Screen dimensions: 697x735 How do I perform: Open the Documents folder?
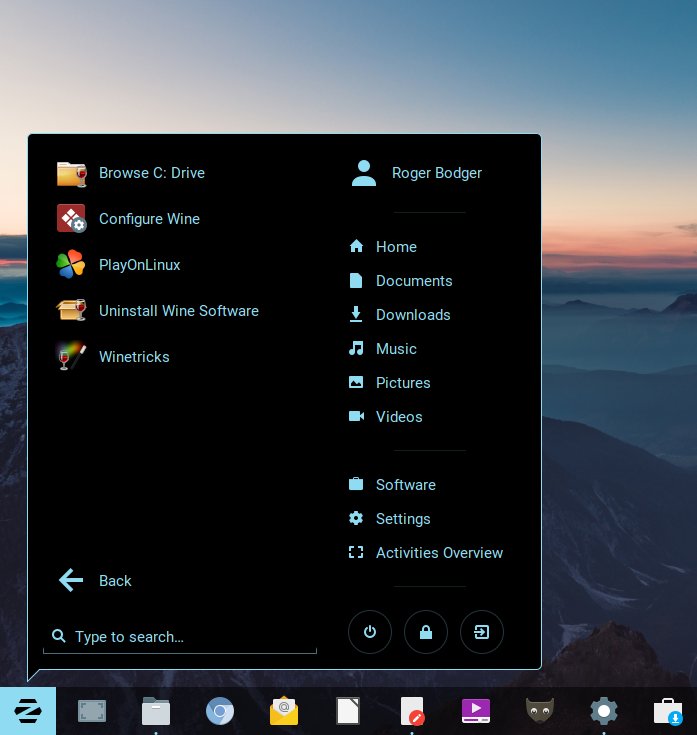tap(413, 281)
